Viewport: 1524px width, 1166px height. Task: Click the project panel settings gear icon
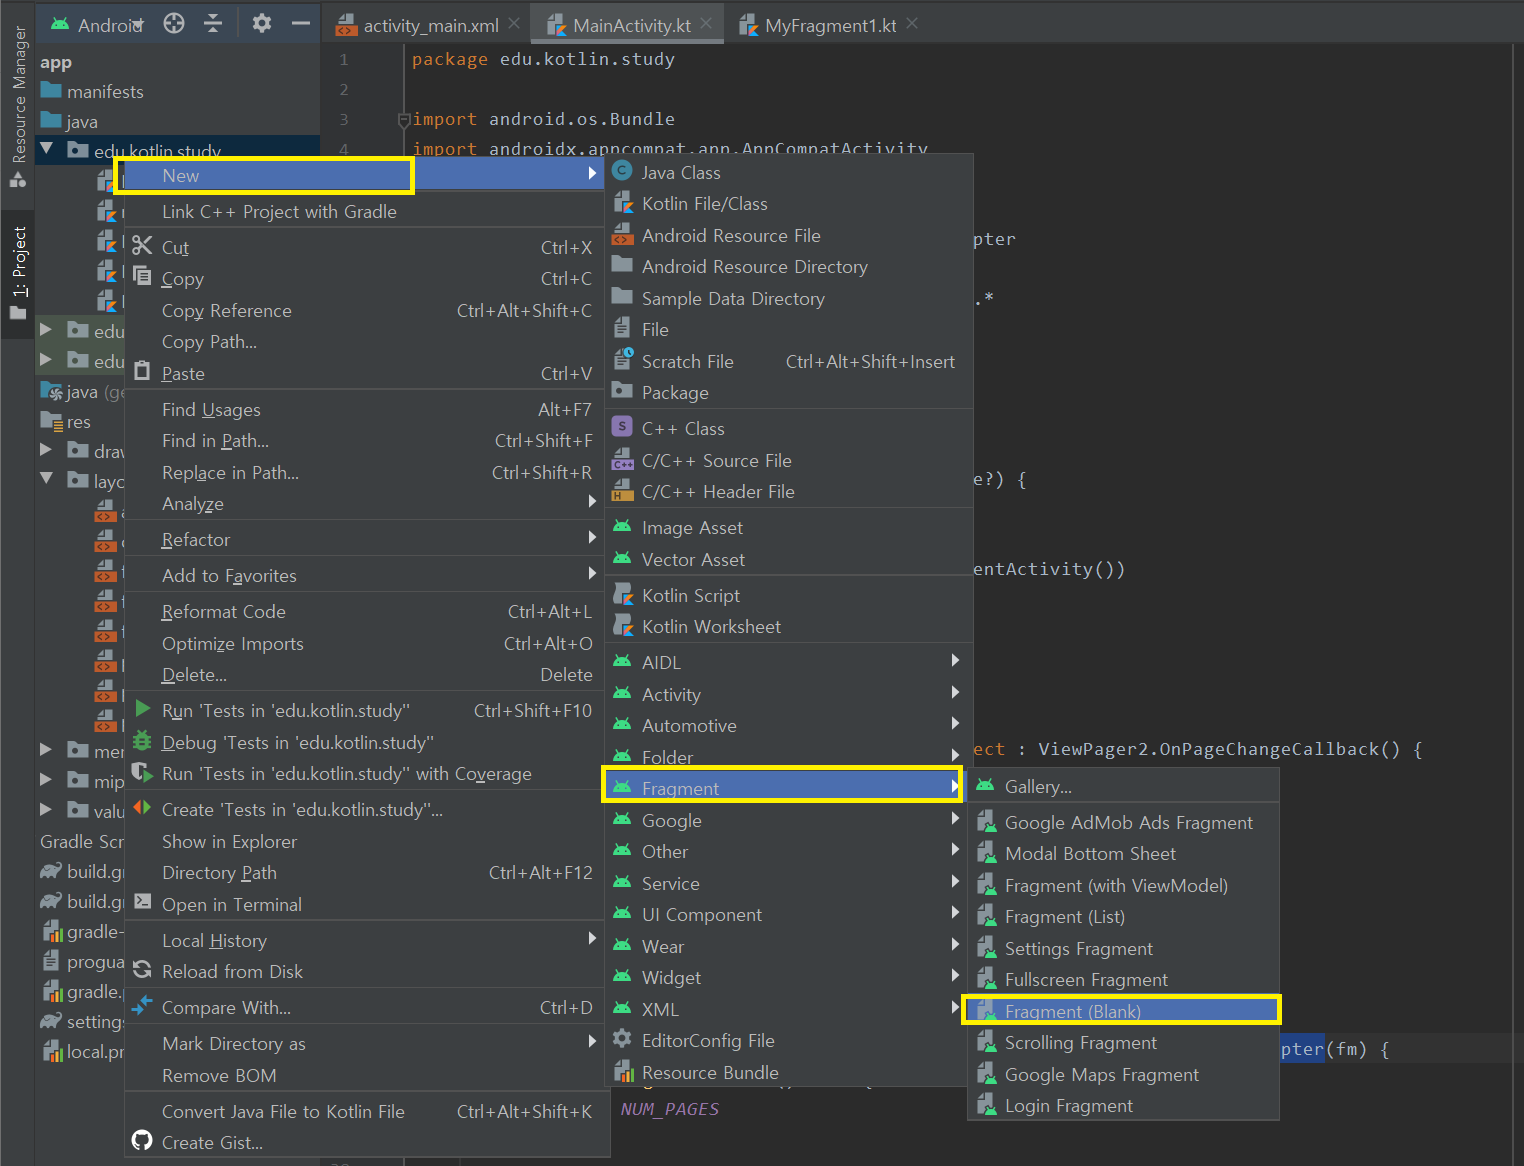tap(262, 23)
